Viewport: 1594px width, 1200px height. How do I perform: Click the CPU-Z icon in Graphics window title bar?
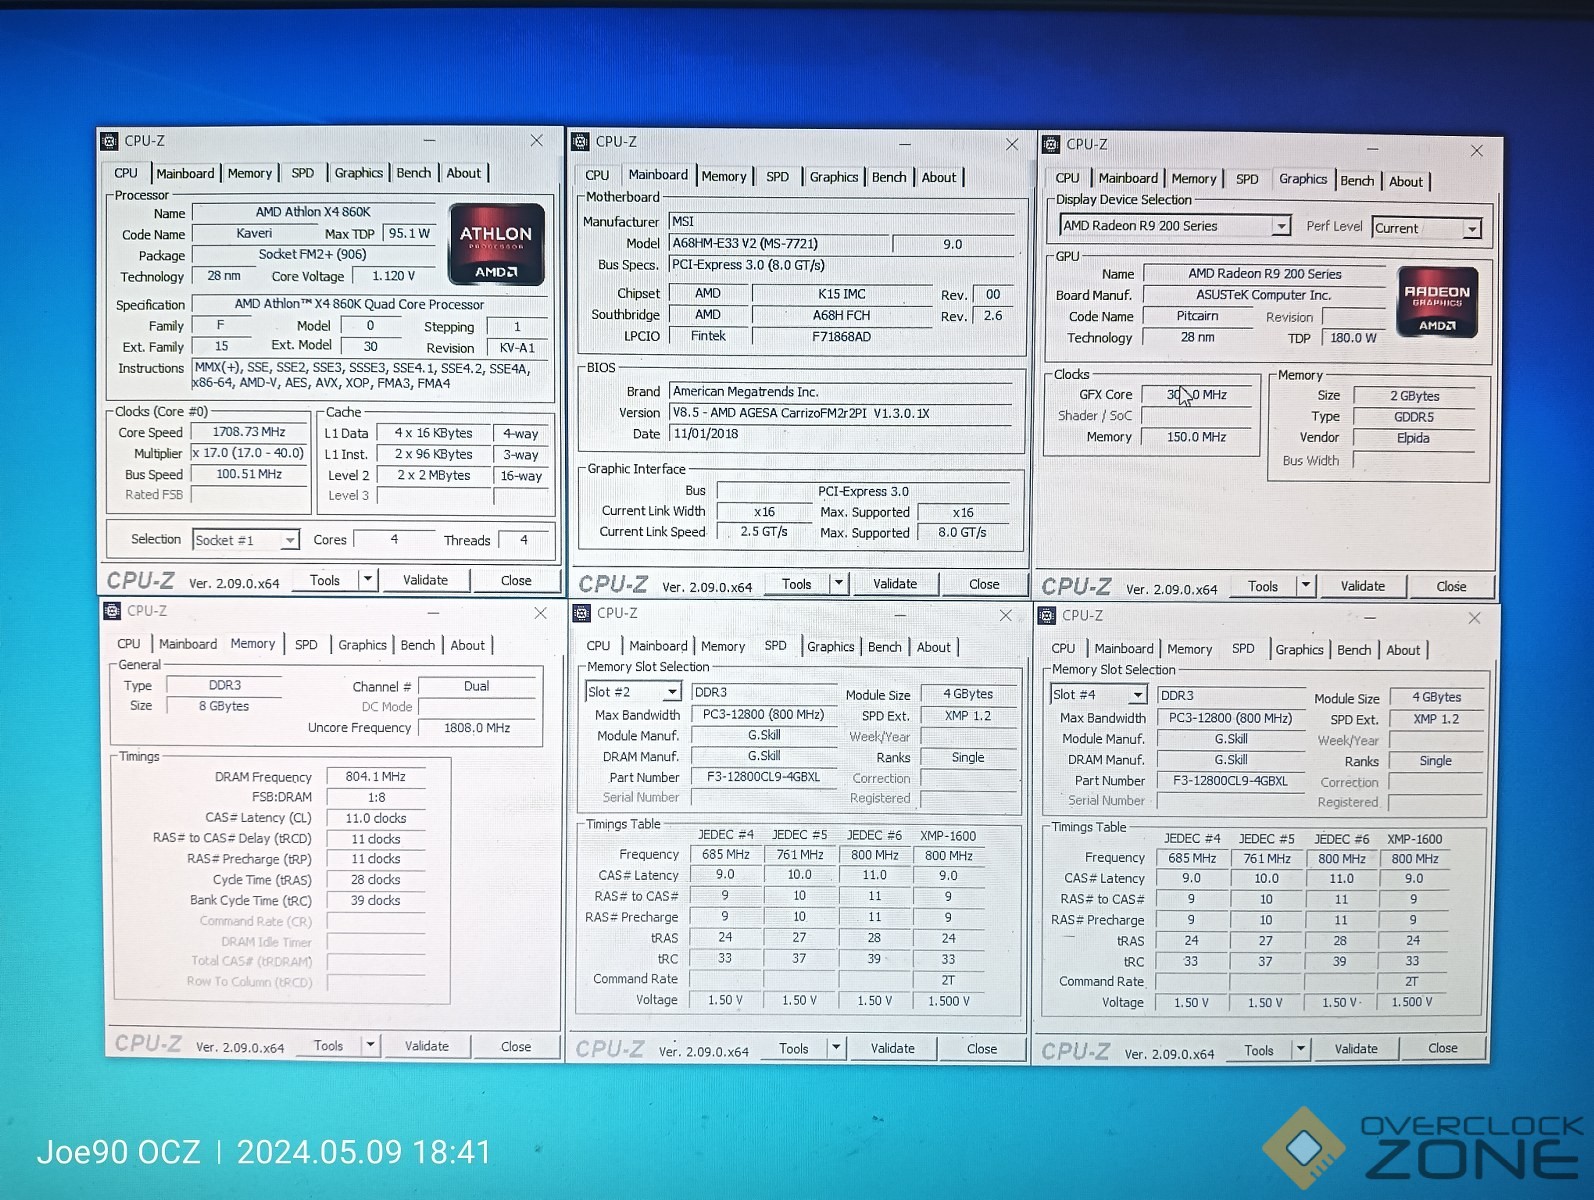pos(1051,144)
